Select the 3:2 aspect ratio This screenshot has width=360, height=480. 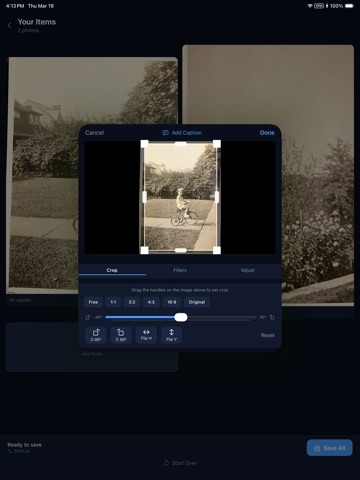coord(132,302)
